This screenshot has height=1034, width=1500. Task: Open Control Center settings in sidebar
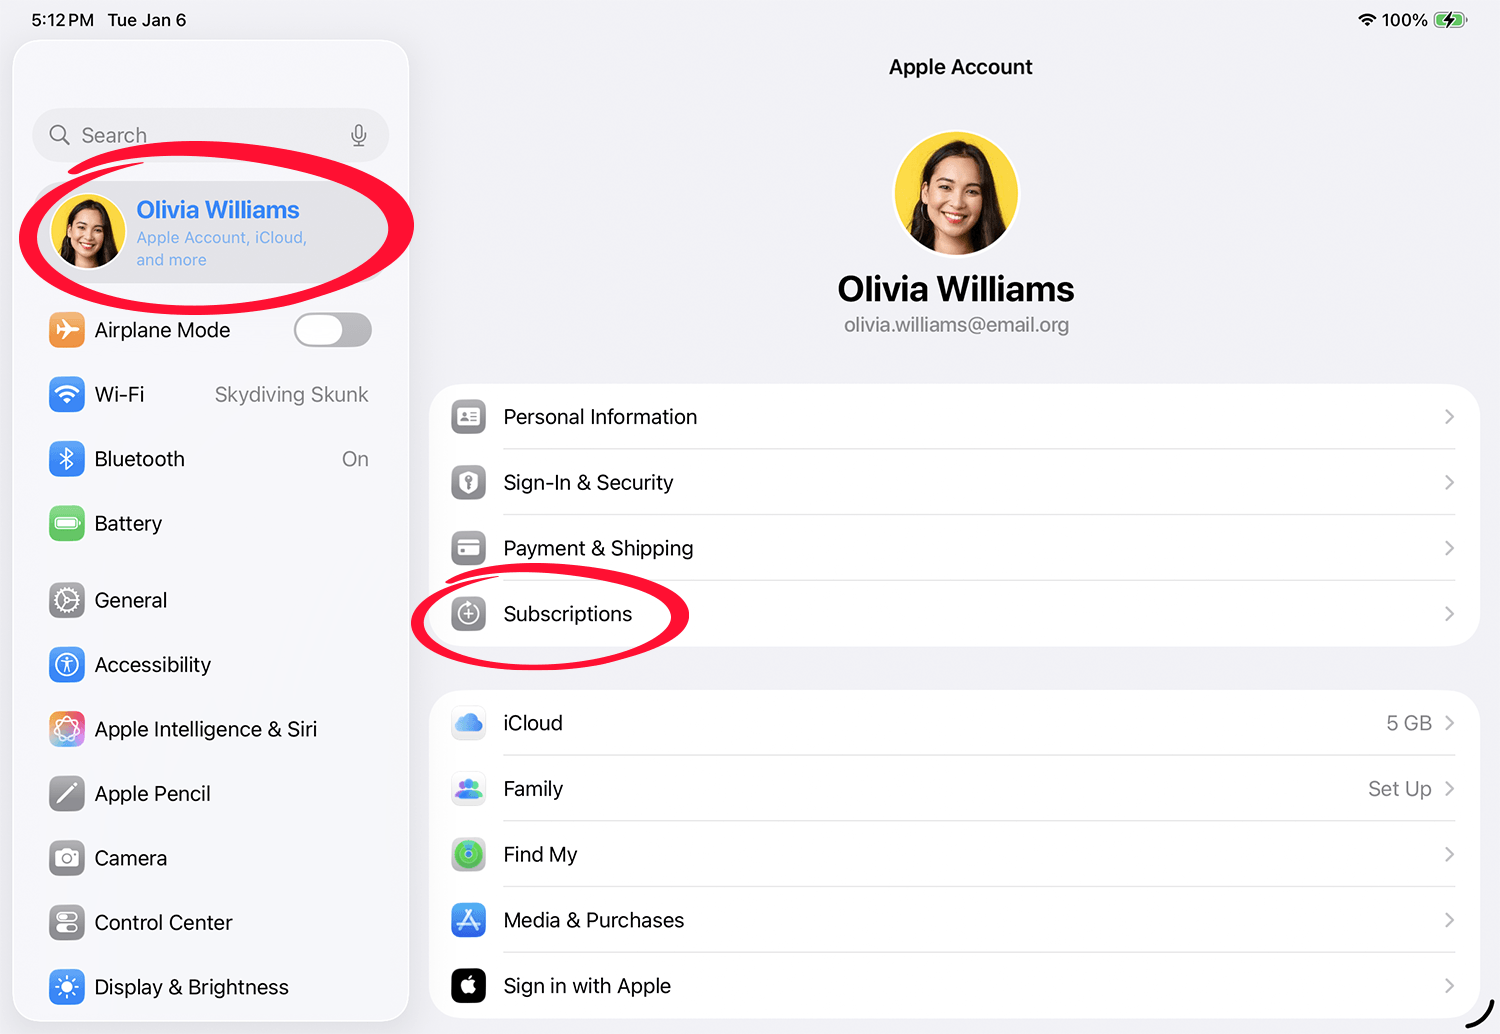[x=210, y=922]
